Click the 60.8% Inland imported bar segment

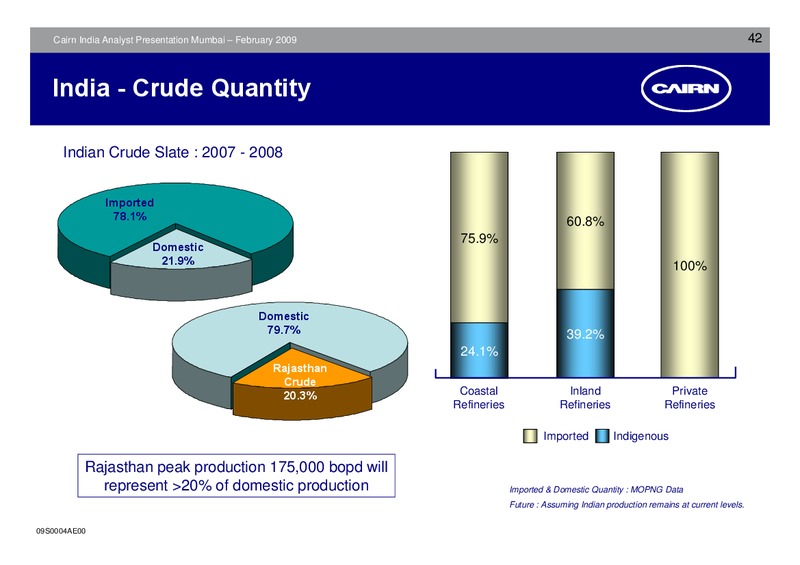point(585,220)
